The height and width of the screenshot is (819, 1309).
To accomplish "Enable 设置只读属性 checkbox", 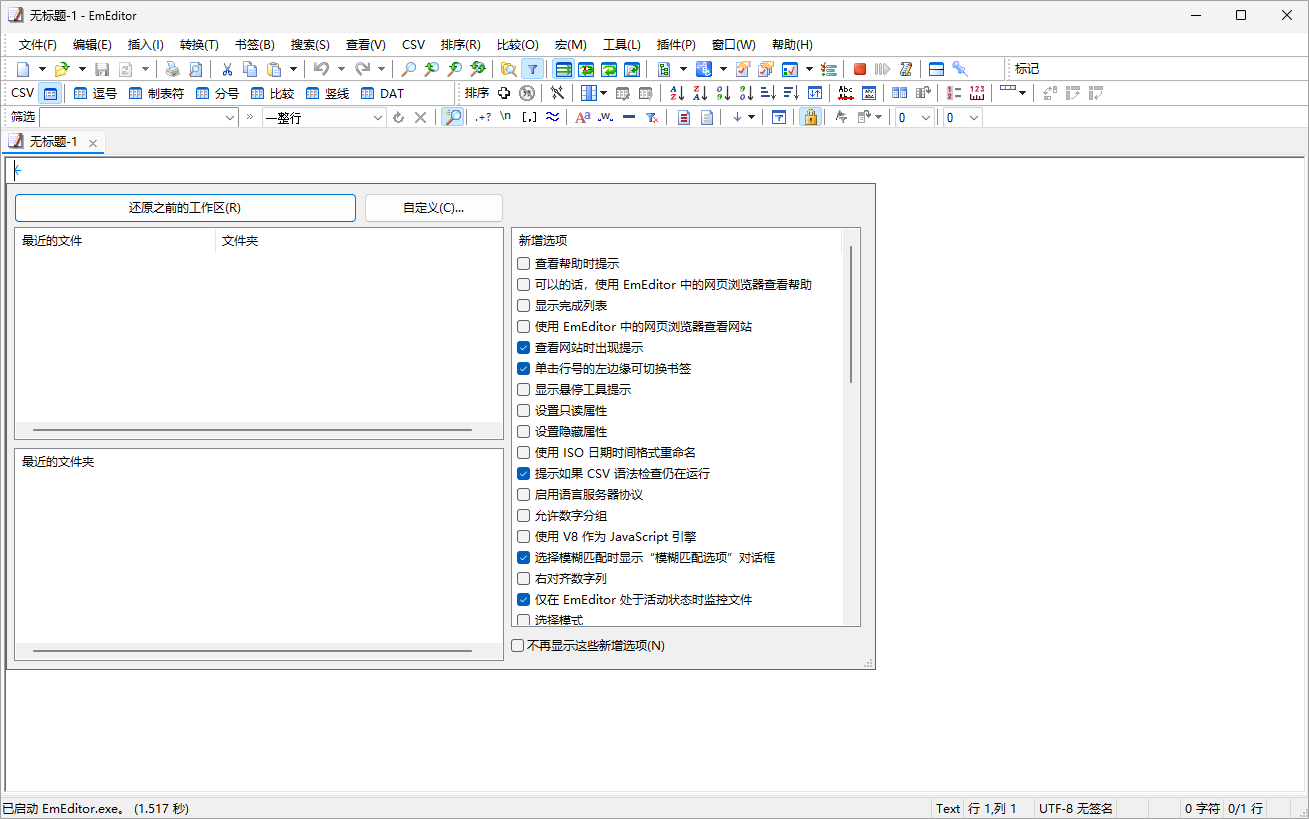I will click(523, 411).
